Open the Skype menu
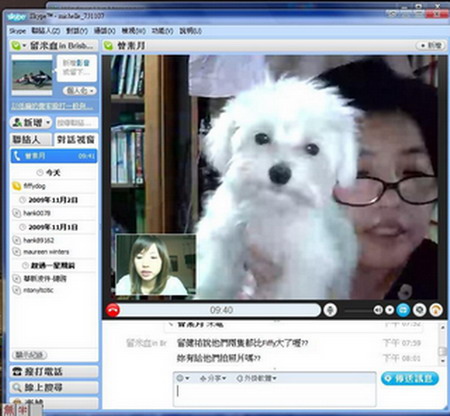 click(17, 31)
